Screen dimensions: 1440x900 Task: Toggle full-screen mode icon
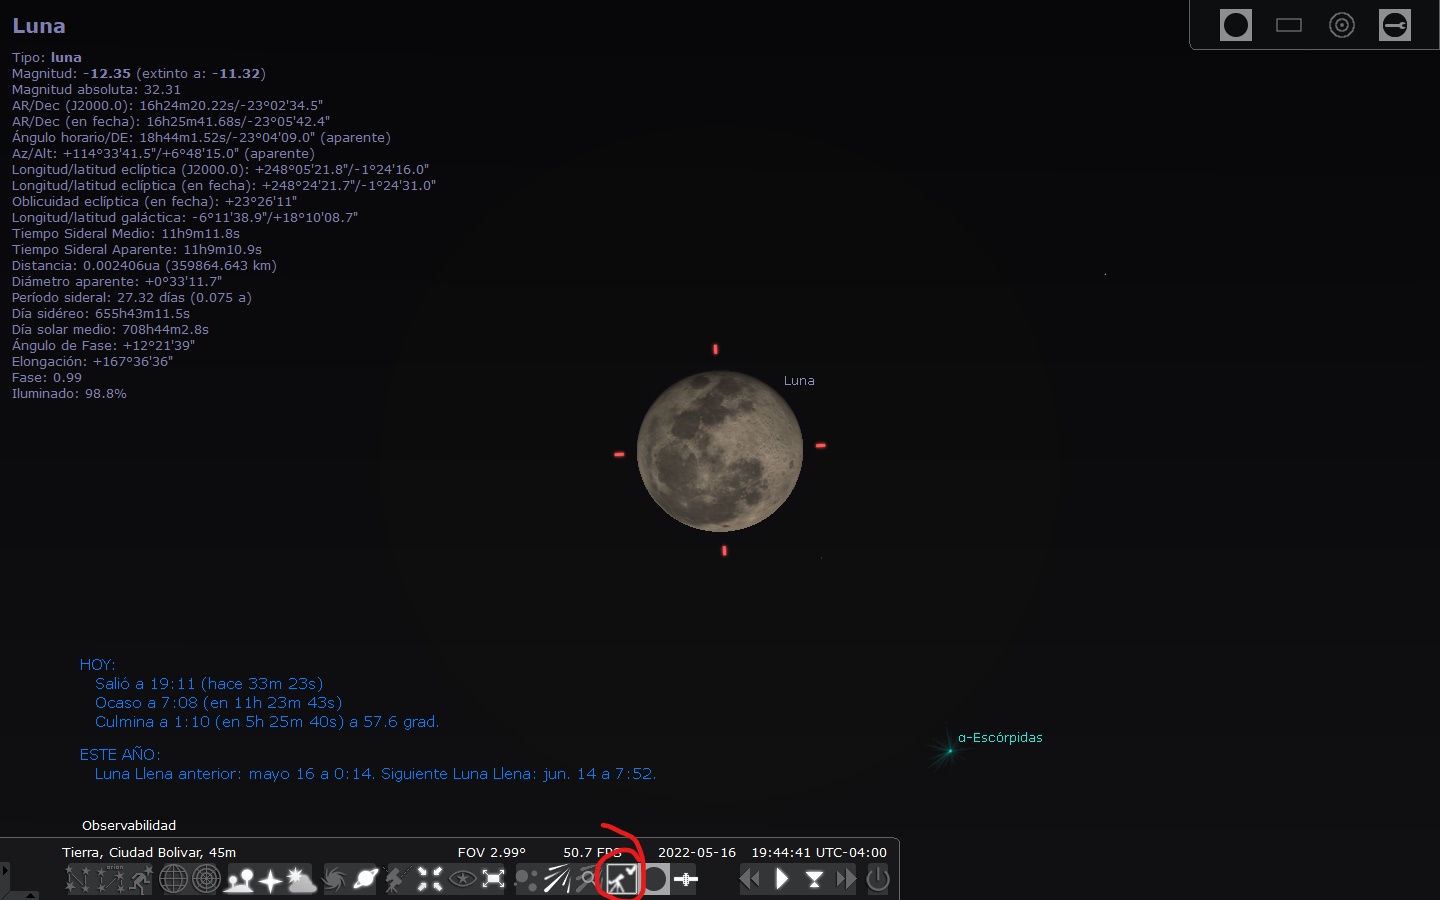(493, 879)
